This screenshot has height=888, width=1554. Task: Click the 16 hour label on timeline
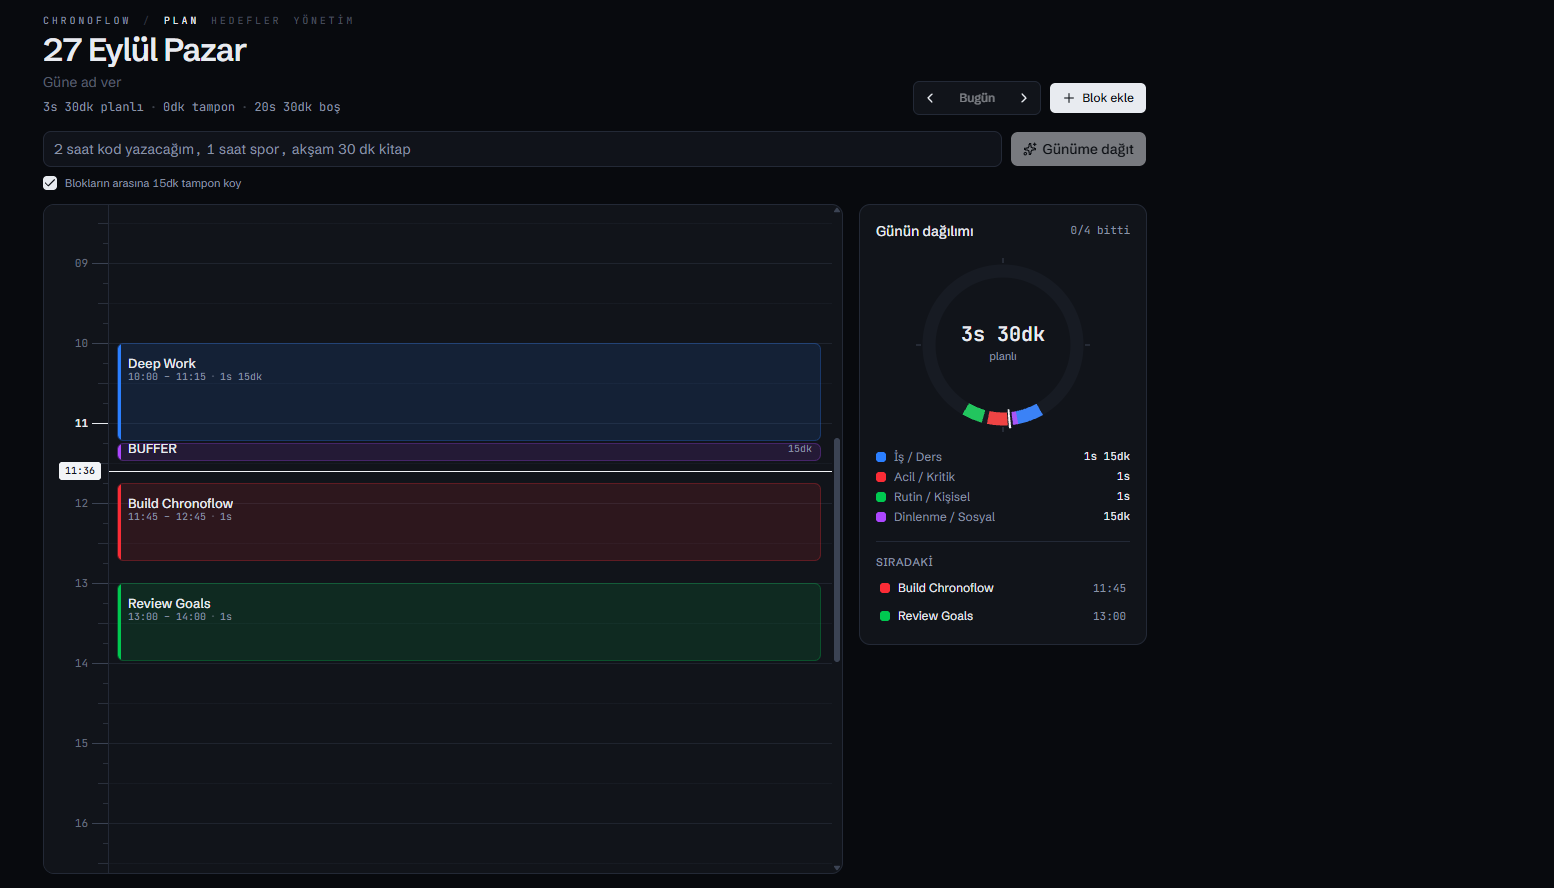pyautogui.click(x=81, y=823)
